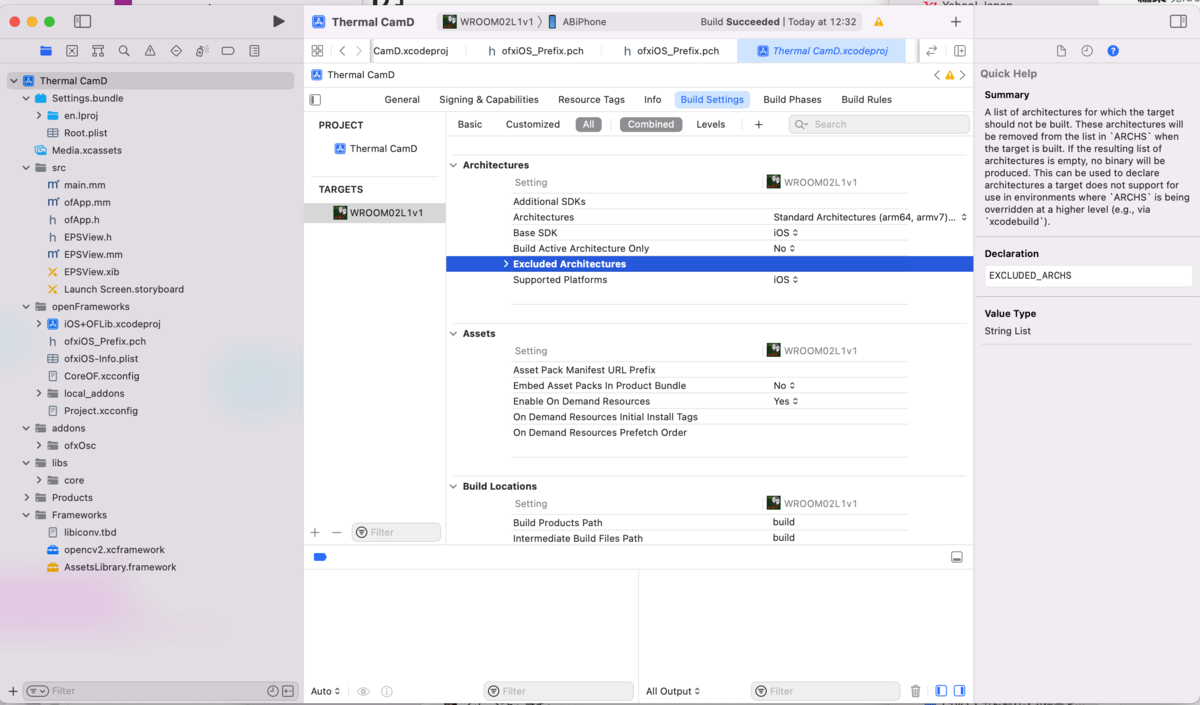Viewport: 1200px width, 705px height.
Task: Toggle the breakpoints activation marker
Action: pos(320,557)
